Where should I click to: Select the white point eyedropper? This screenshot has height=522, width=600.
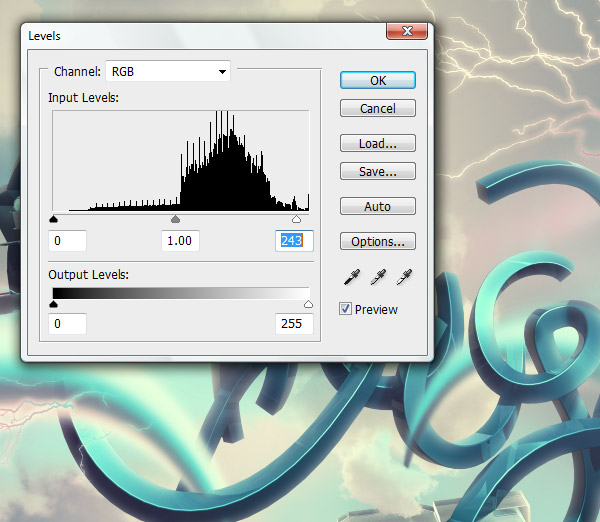[x=404, y=277]
